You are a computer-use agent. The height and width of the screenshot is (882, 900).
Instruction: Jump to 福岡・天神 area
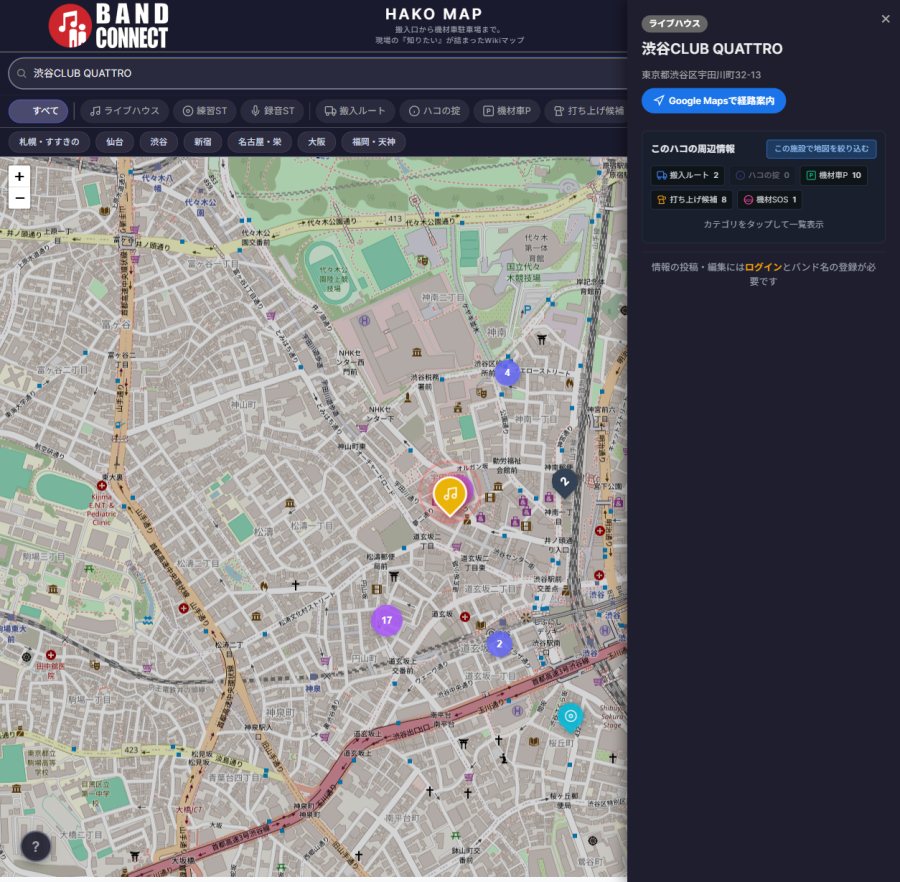374,142
